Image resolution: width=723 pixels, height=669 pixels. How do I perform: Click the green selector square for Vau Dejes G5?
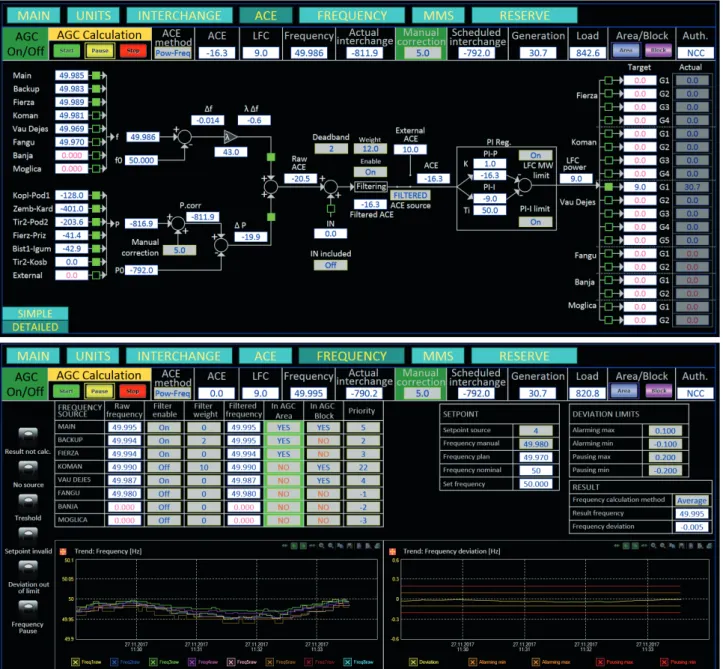pyautogui.click(x=609, y=240)
